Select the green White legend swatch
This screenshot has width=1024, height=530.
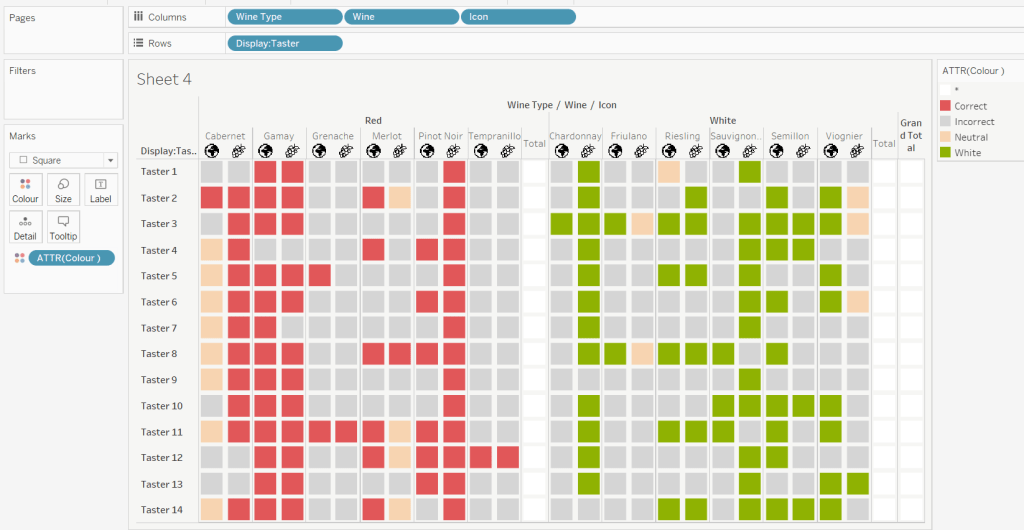946,153
